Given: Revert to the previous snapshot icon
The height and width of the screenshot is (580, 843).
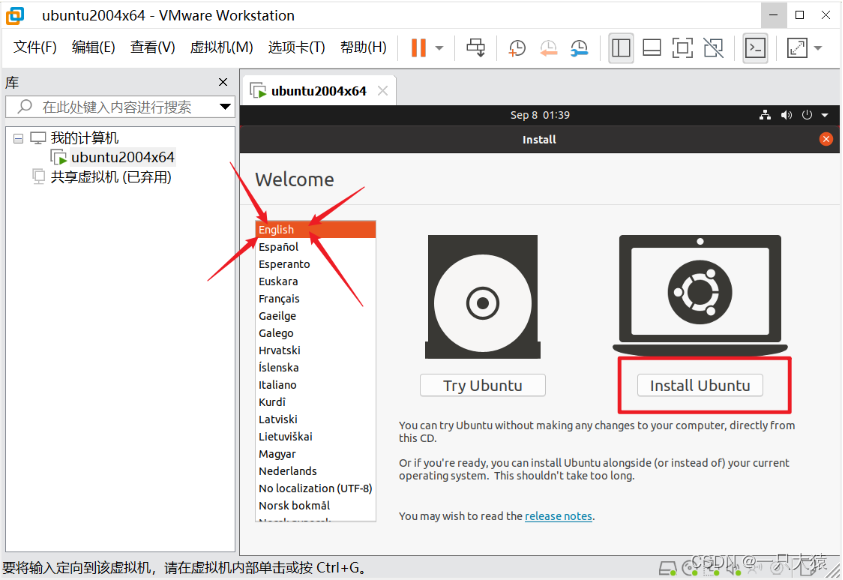Looking at the screenshot, I should point(548,48).
